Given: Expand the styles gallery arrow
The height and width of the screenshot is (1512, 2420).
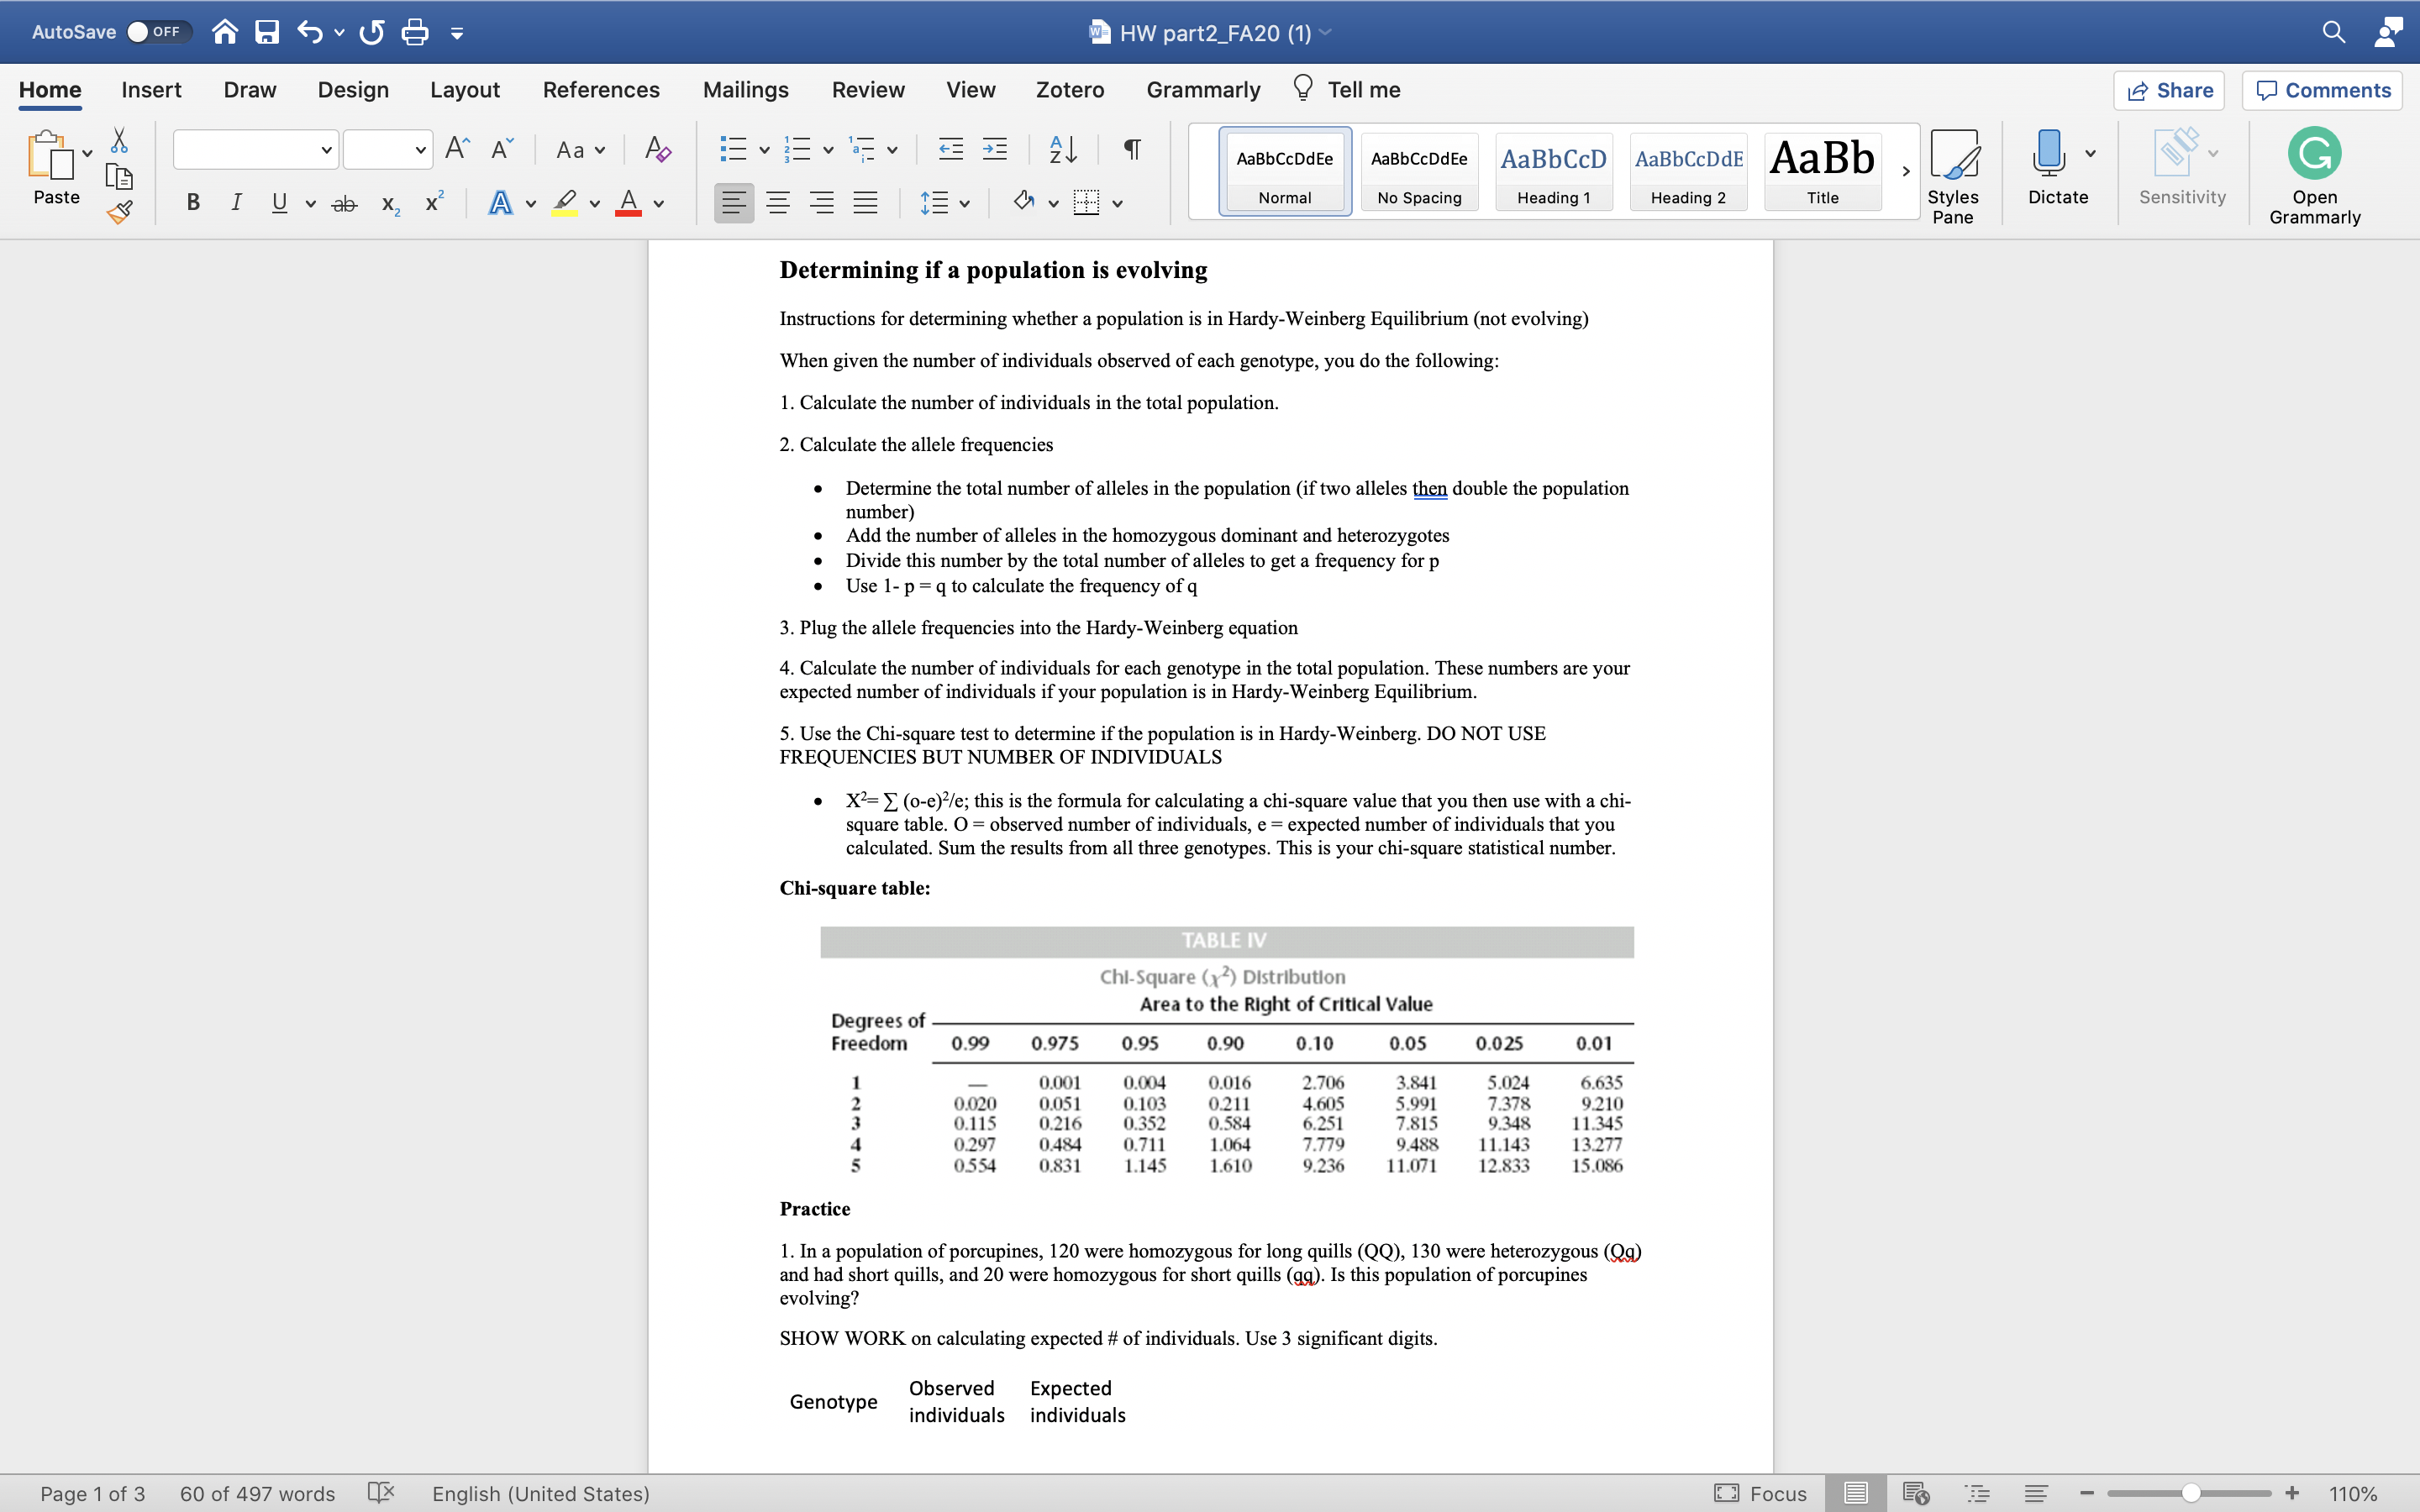Looking at the screenshot, I should [x=1906, y=171].
